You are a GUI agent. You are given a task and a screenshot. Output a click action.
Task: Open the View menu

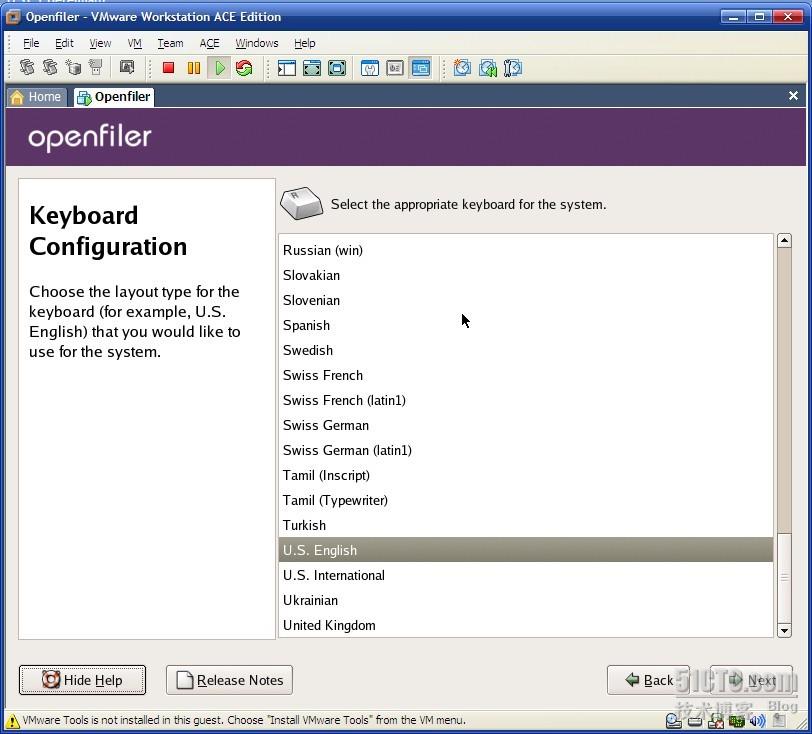[100, 44]
